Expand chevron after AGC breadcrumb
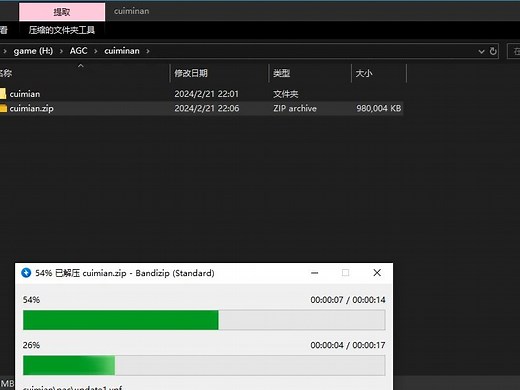 [x=96, y=51]
